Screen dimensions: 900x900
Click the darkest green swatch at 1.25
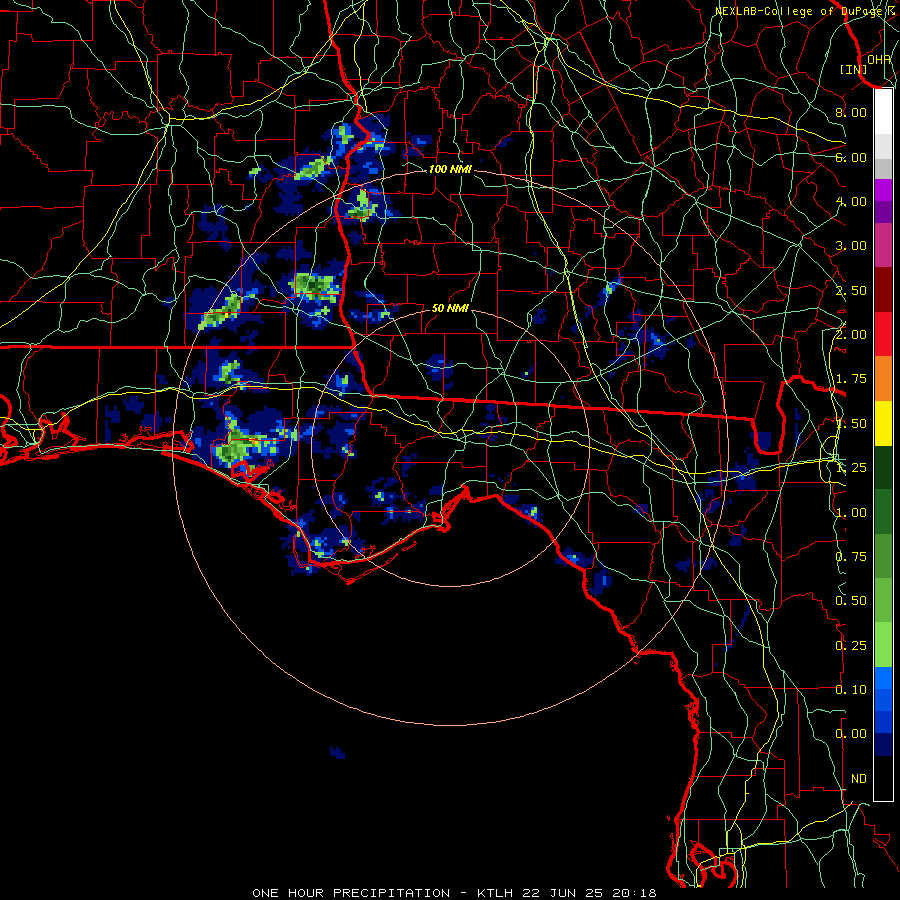tap(883, 468)
